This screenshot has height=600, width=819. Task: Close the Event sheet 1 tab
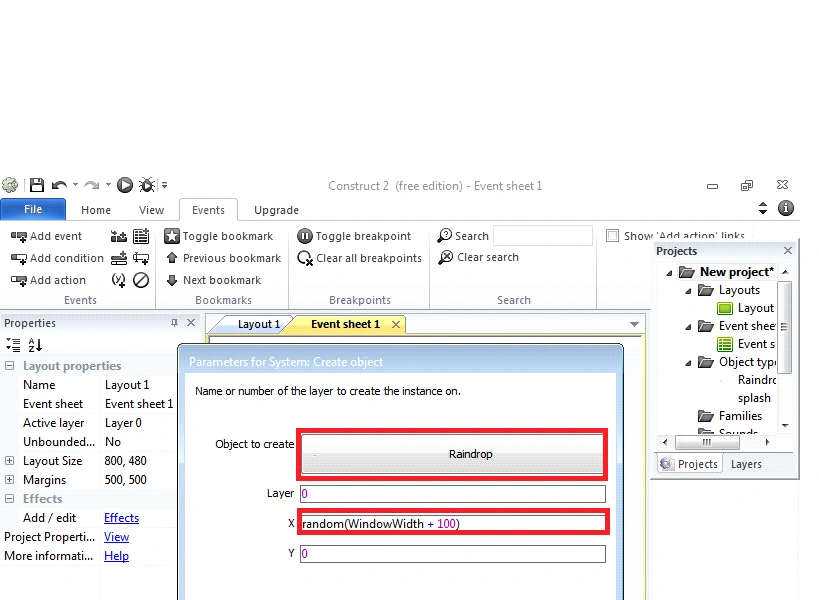[396, 324]
